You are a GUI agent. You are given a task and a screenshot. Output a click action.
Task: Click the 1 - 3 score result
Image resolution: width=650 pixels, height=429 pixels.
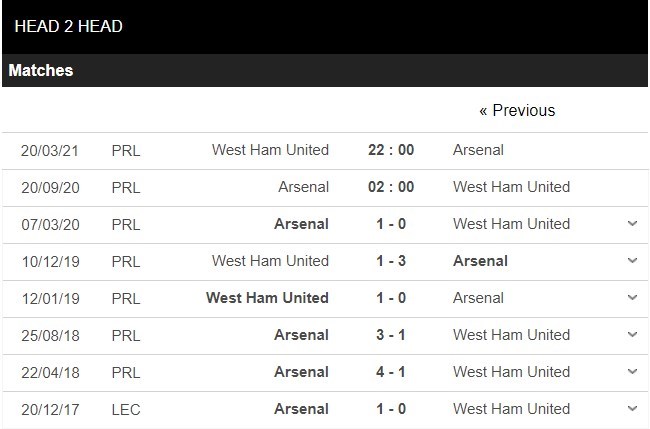pyautogui.click(x=390, y=261)
